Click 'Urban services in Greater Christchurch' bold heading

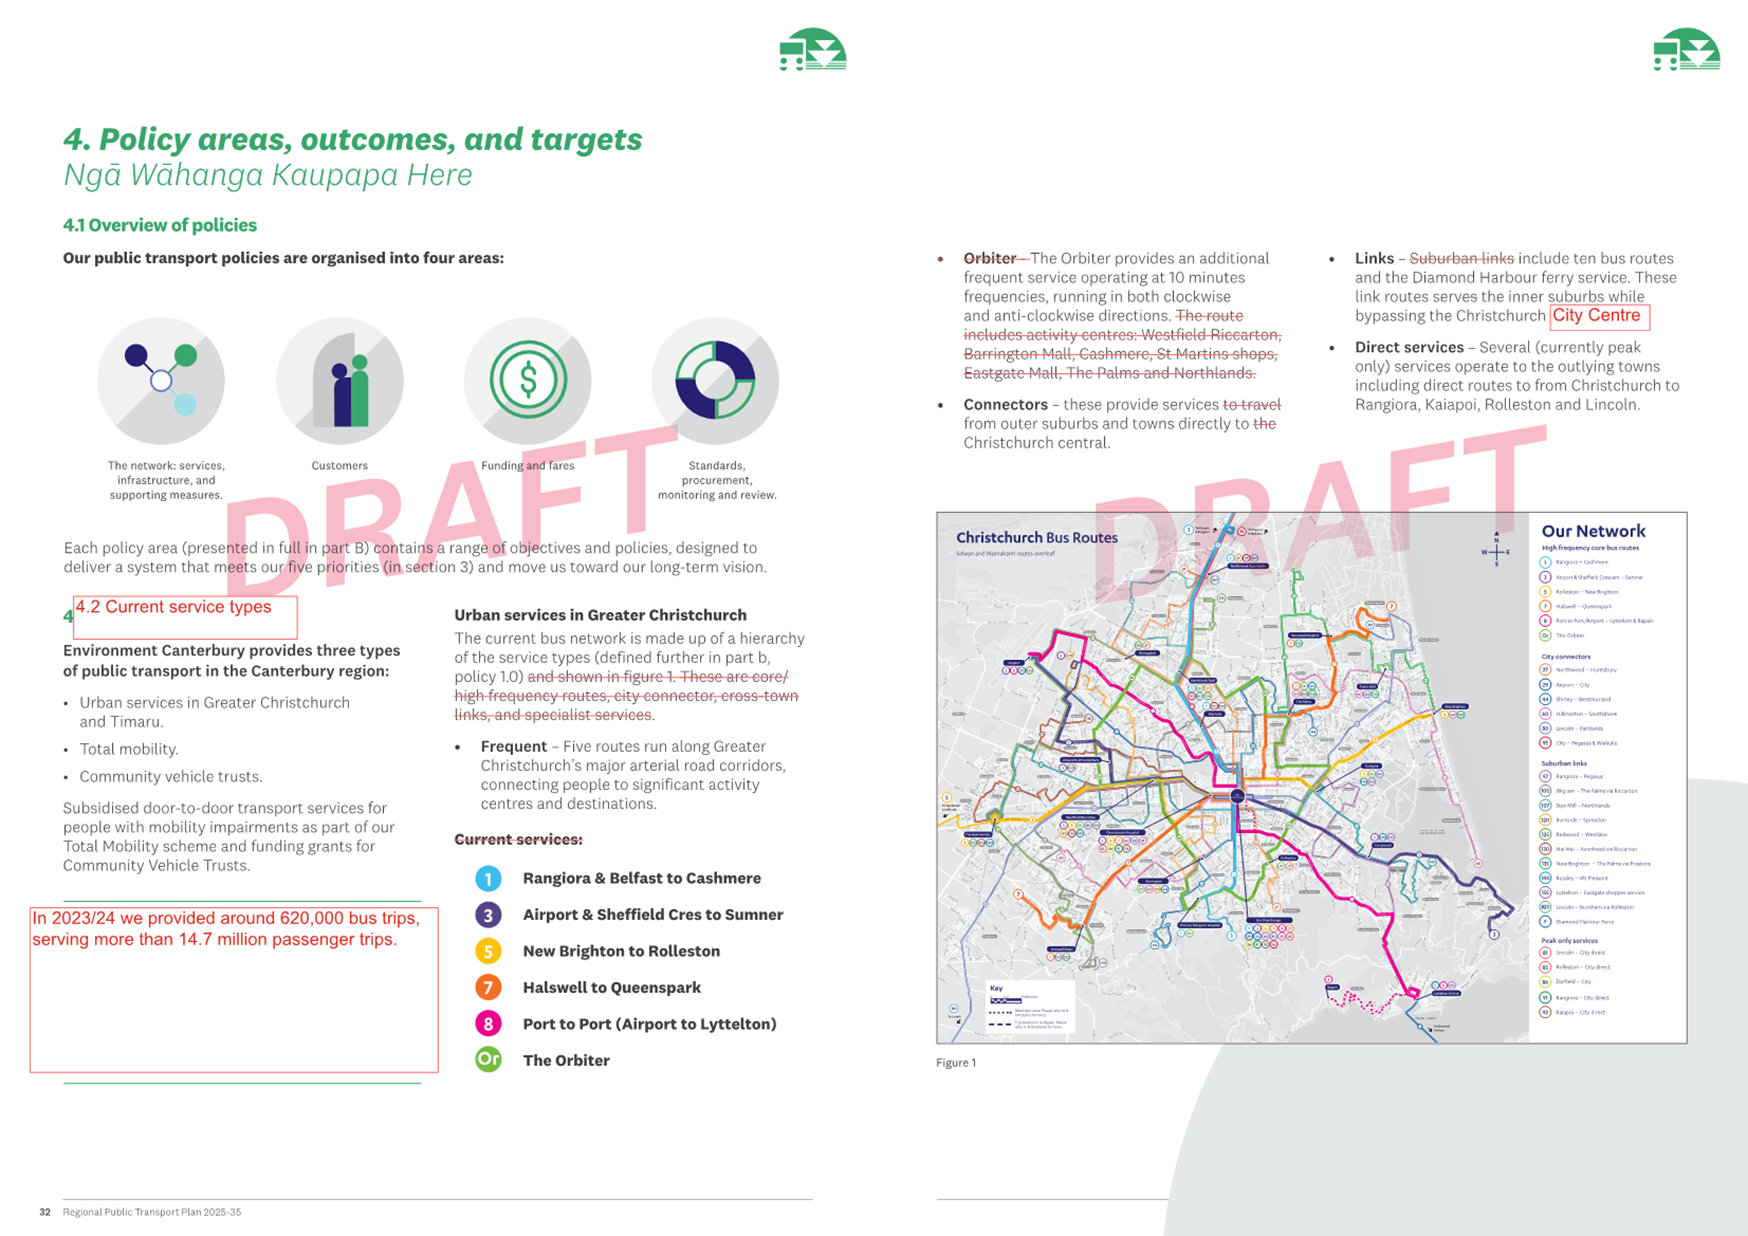(x=600, y=615)
